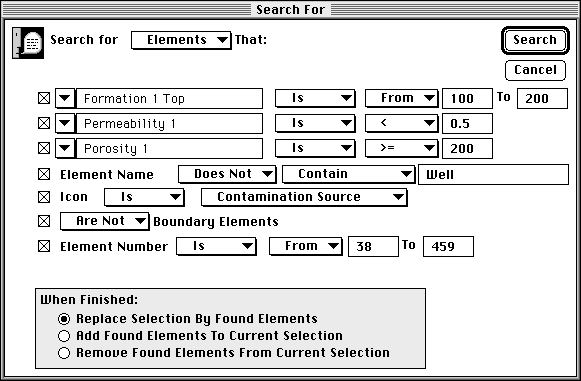The width and height of the screenshot is (581, 381).
Task: Open the Contain dropdown for Element Name
Action: pos(348,174)
